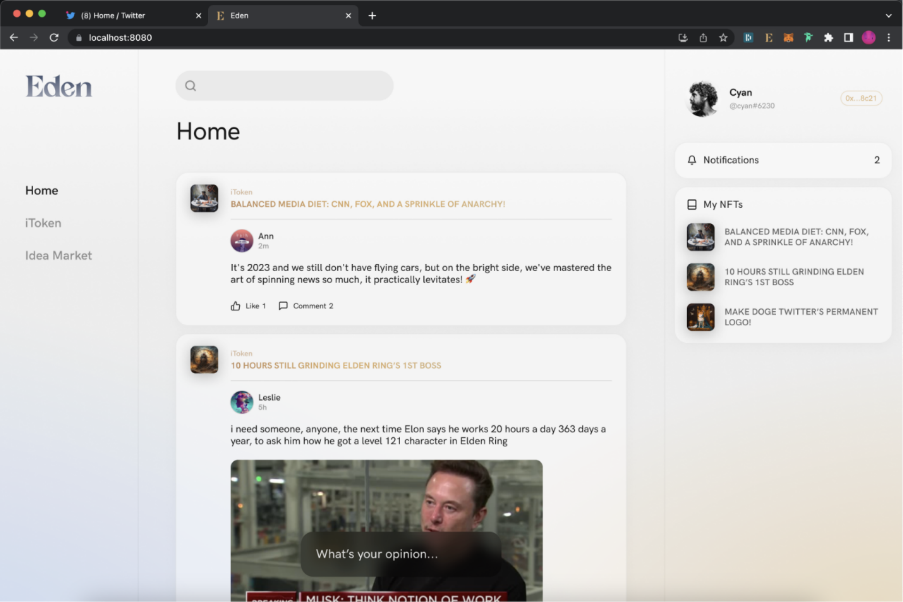Click the My NFTs book icon

(692, 205)
